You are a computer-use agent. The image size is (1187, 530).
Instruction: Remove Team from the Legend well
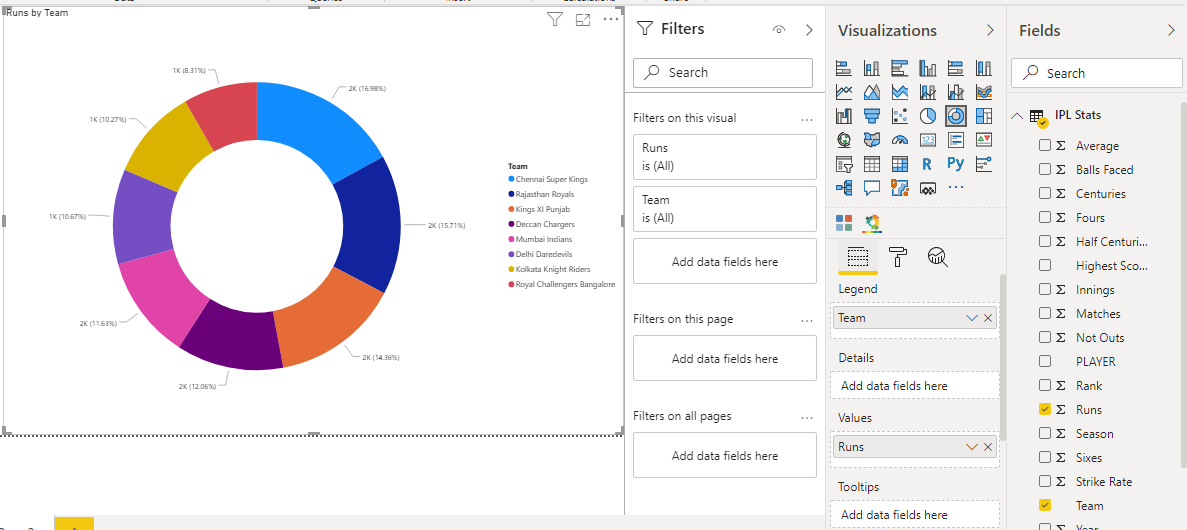pyautogui.click(x=988, y=318)
